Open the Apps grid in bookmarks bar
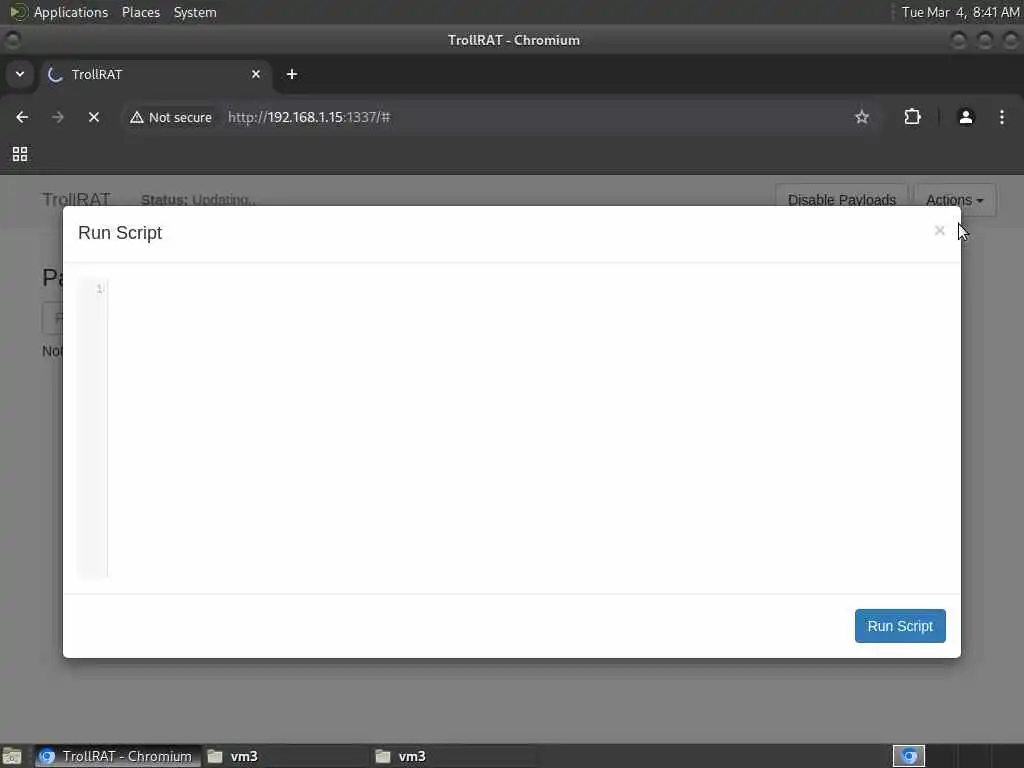This screenshot has height=768, width=1024. click(x=20, y=153)
